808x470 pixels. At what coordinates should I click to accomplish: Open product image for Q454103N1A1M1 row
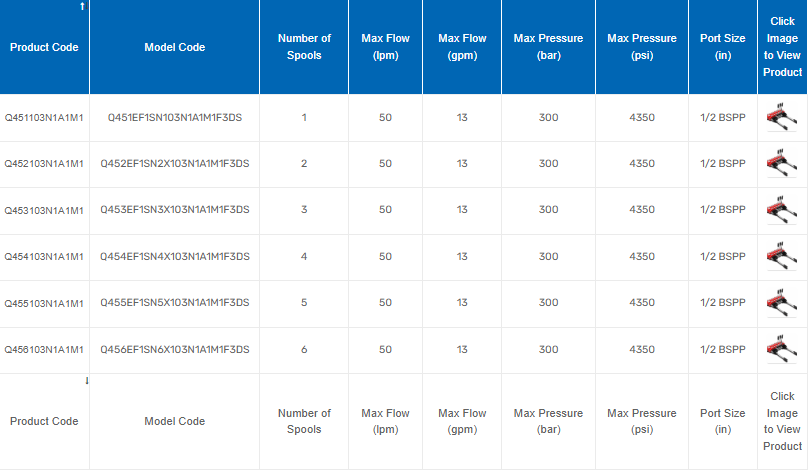click(x=782, y=256)
